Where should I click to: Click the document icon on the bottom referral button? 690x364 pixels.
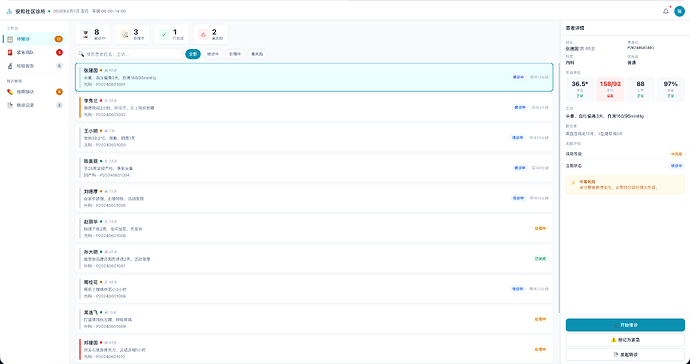(616, 354)
